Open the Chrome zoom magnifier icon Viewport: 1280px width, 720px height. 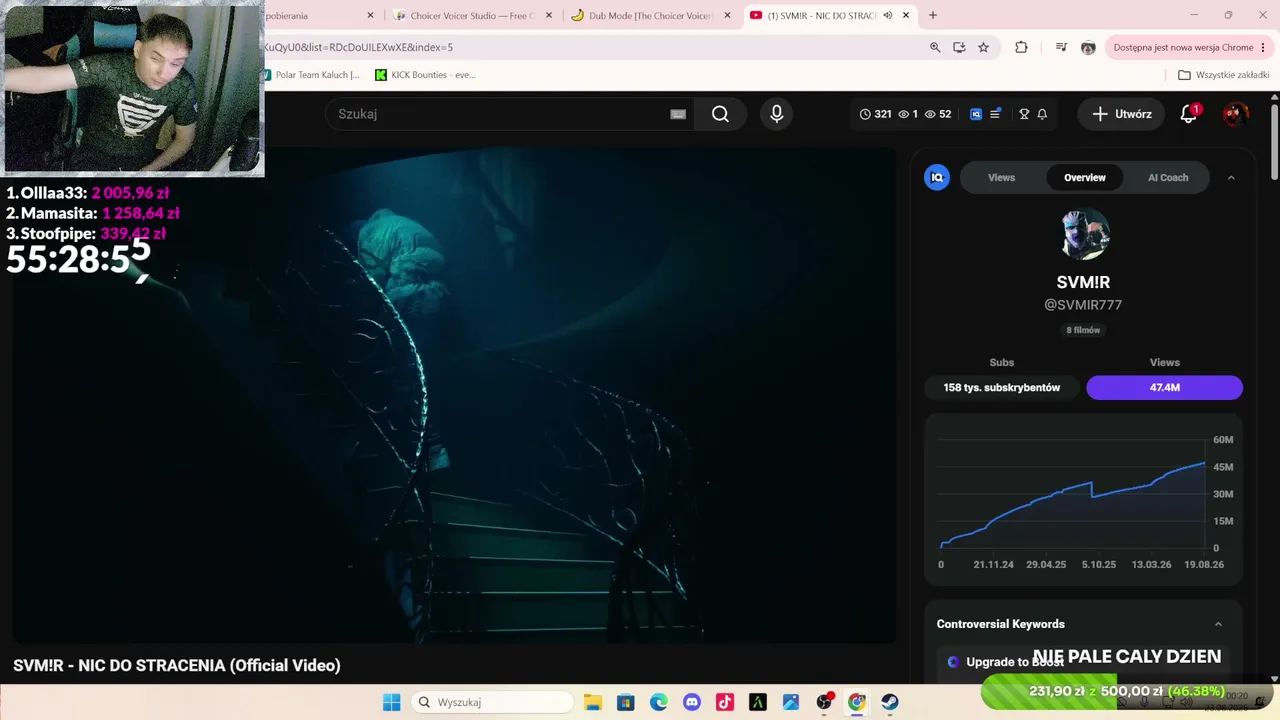pyautogui.click(x=935, y=47)
